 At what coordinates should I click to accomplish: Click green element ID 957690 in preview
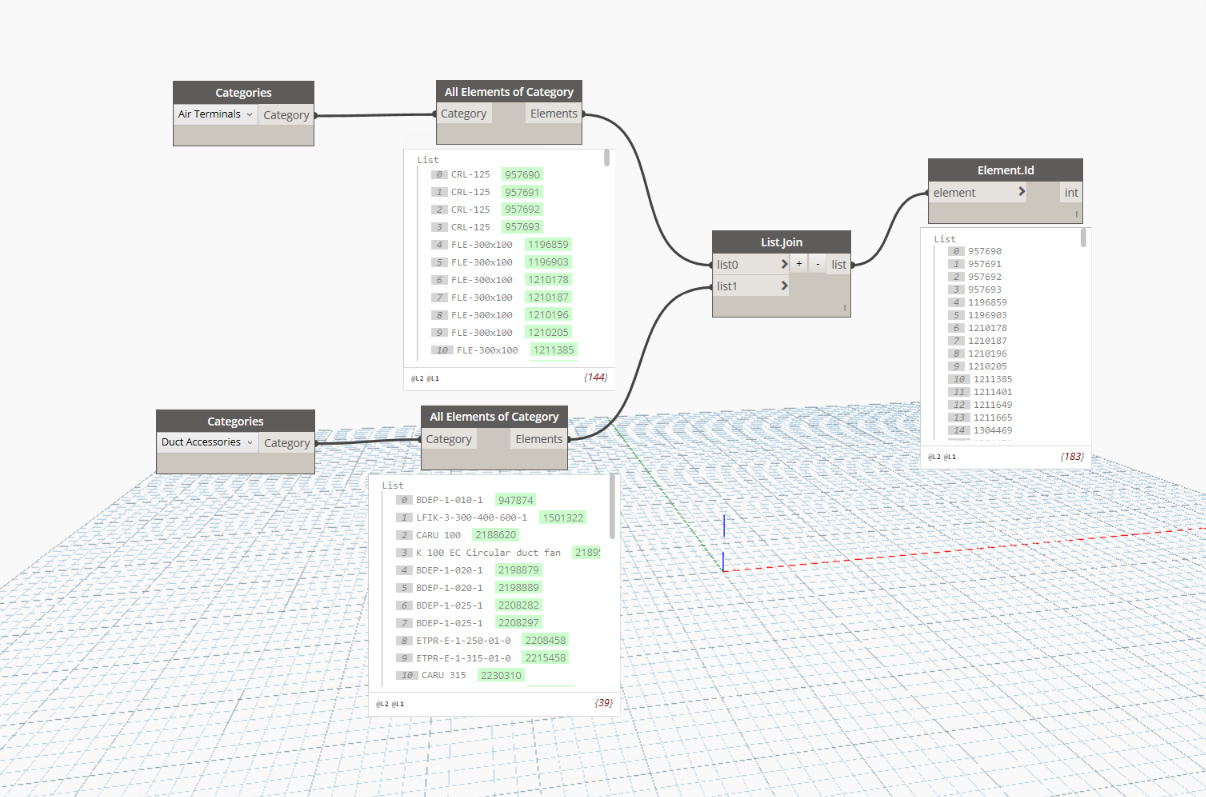point(522,175)
